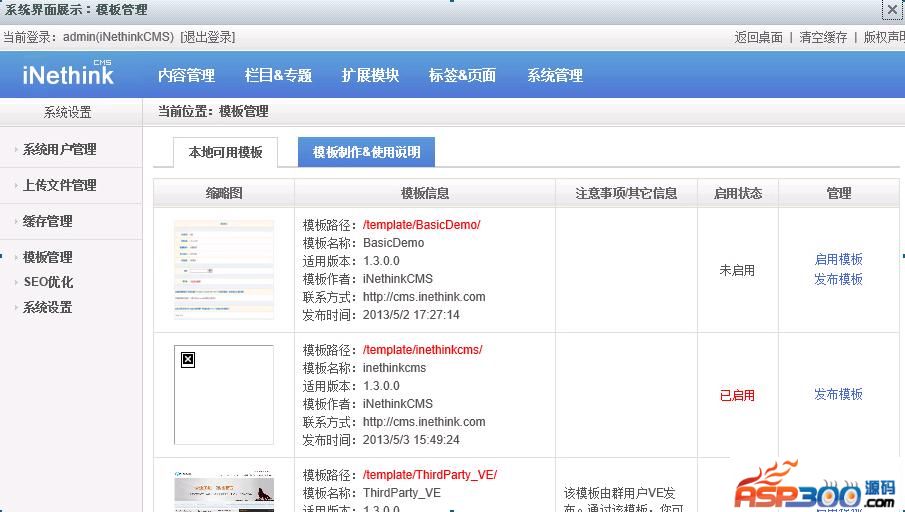Image resolution: width=905 pixels, height=512 pixels.
Task: Click the BasicDemo template thumbnail
Action: 224,269
